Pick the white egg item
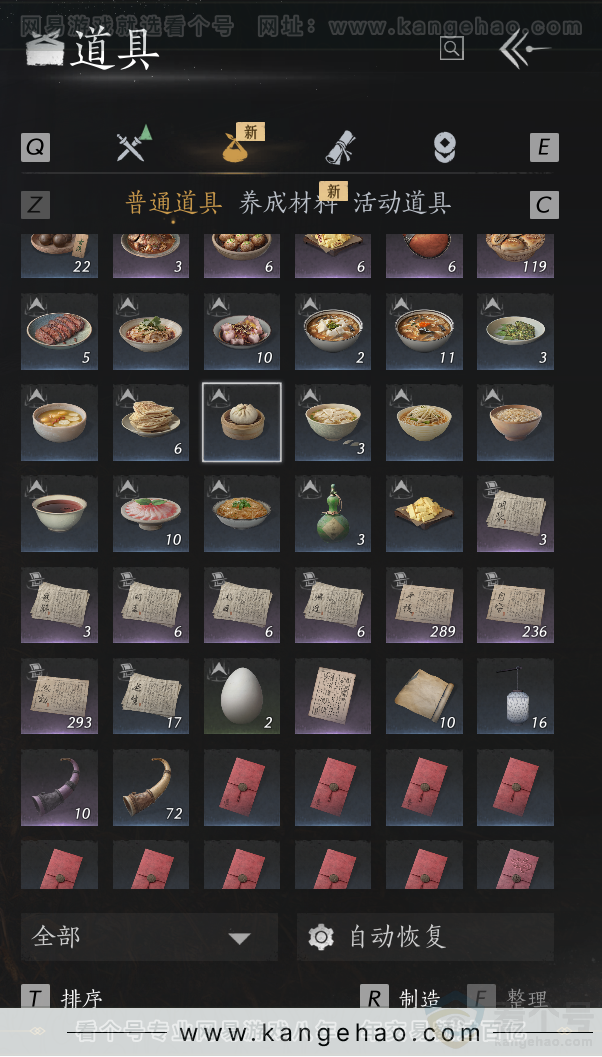 click(242, 696)
